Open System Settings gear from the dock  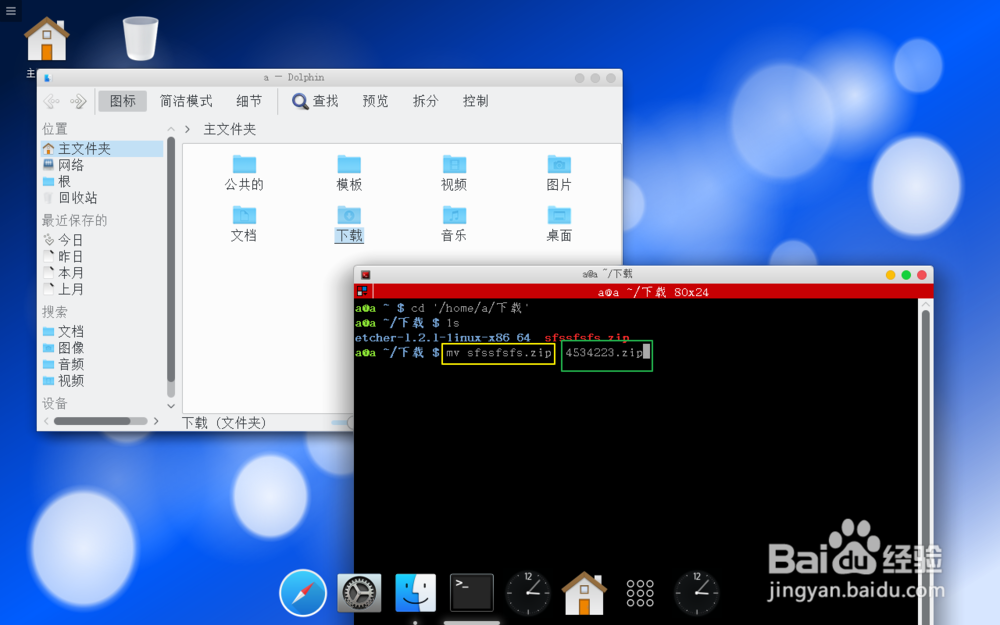(358, 592)
